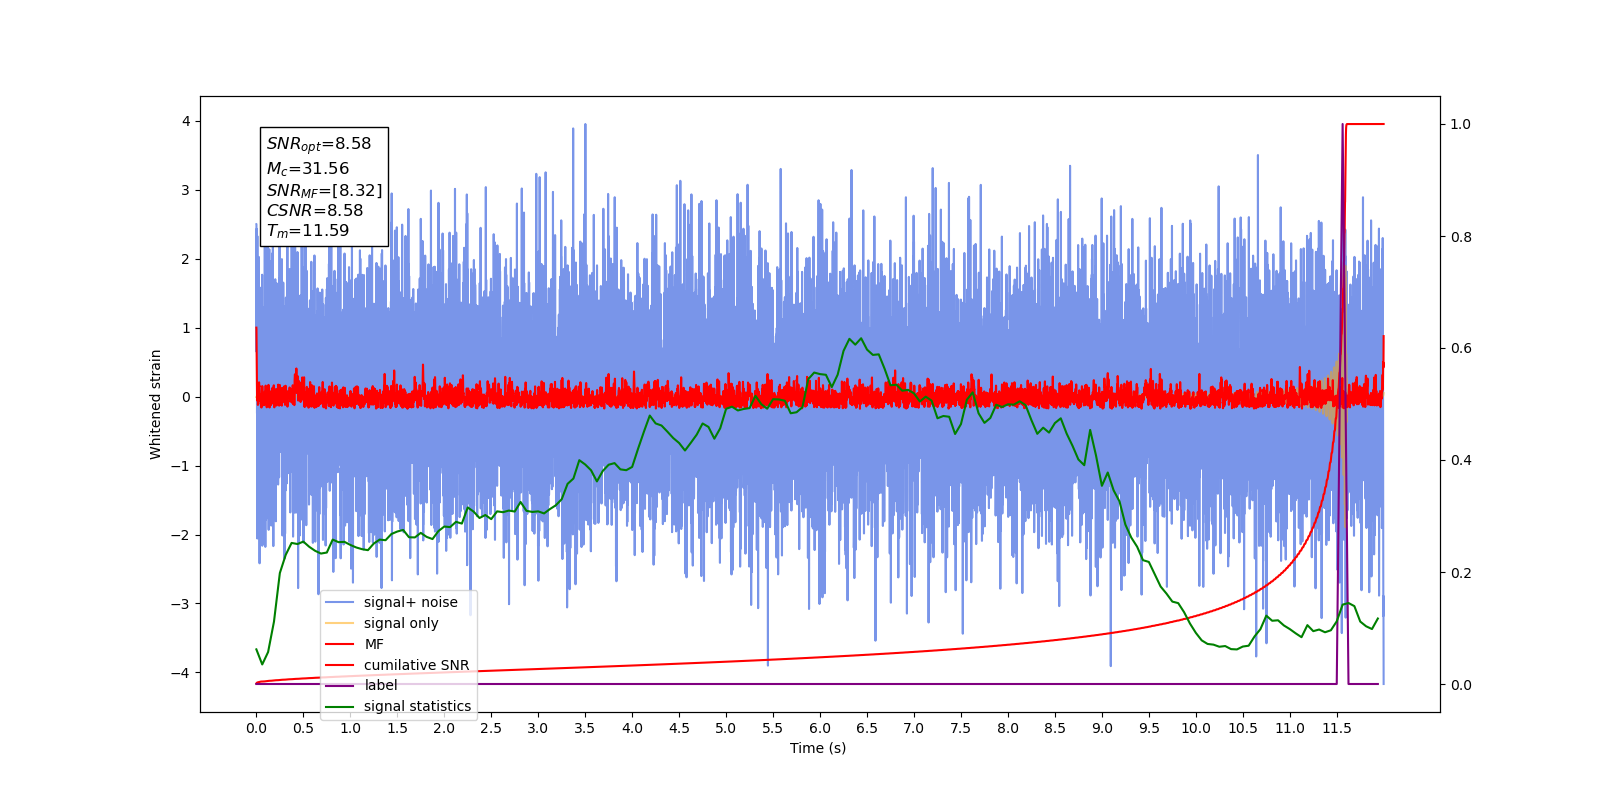Click left y-axis tick label 4
The image size is (1600, 800).
186,122
